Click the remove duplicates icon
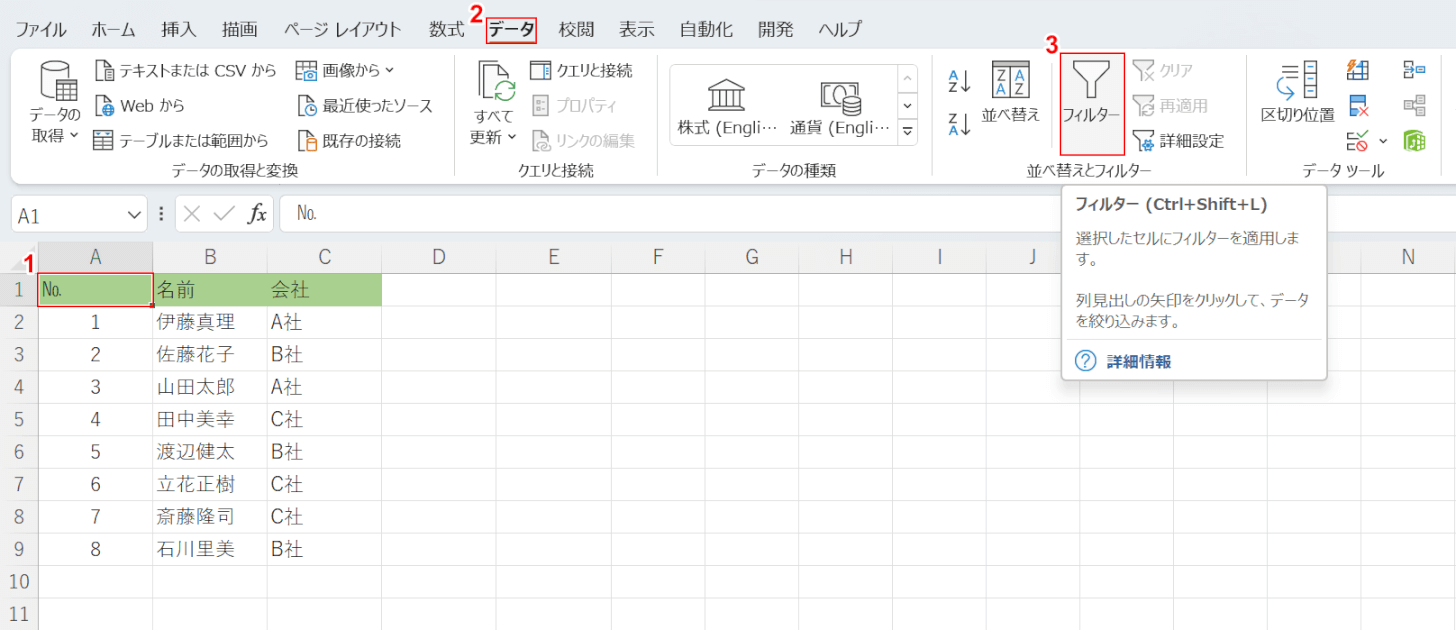 point(1358,105)
